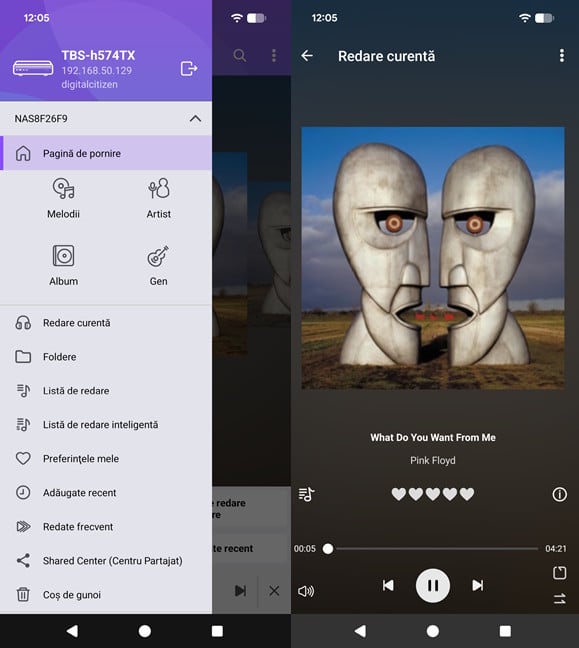
Task: Pause the current song
Action: (x=433, y=585)
